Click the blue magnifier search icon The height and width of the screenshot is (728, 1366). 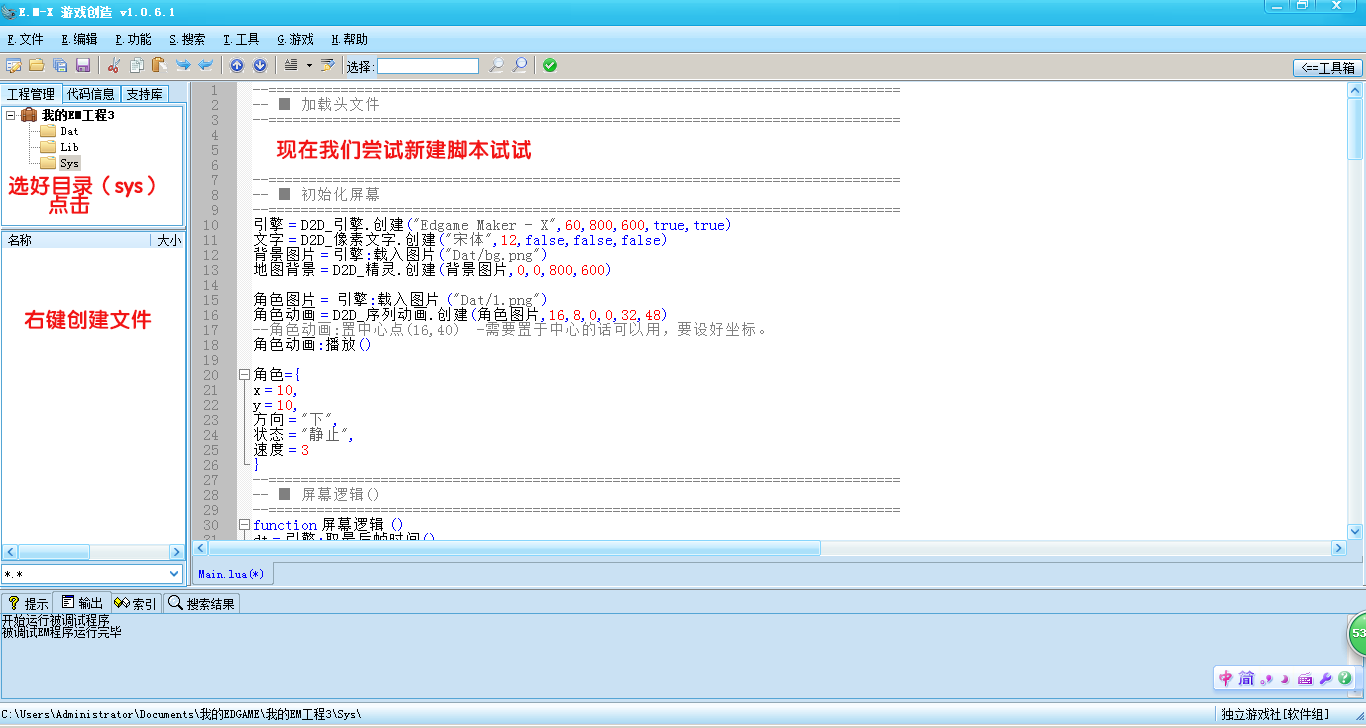coord(520,66)
